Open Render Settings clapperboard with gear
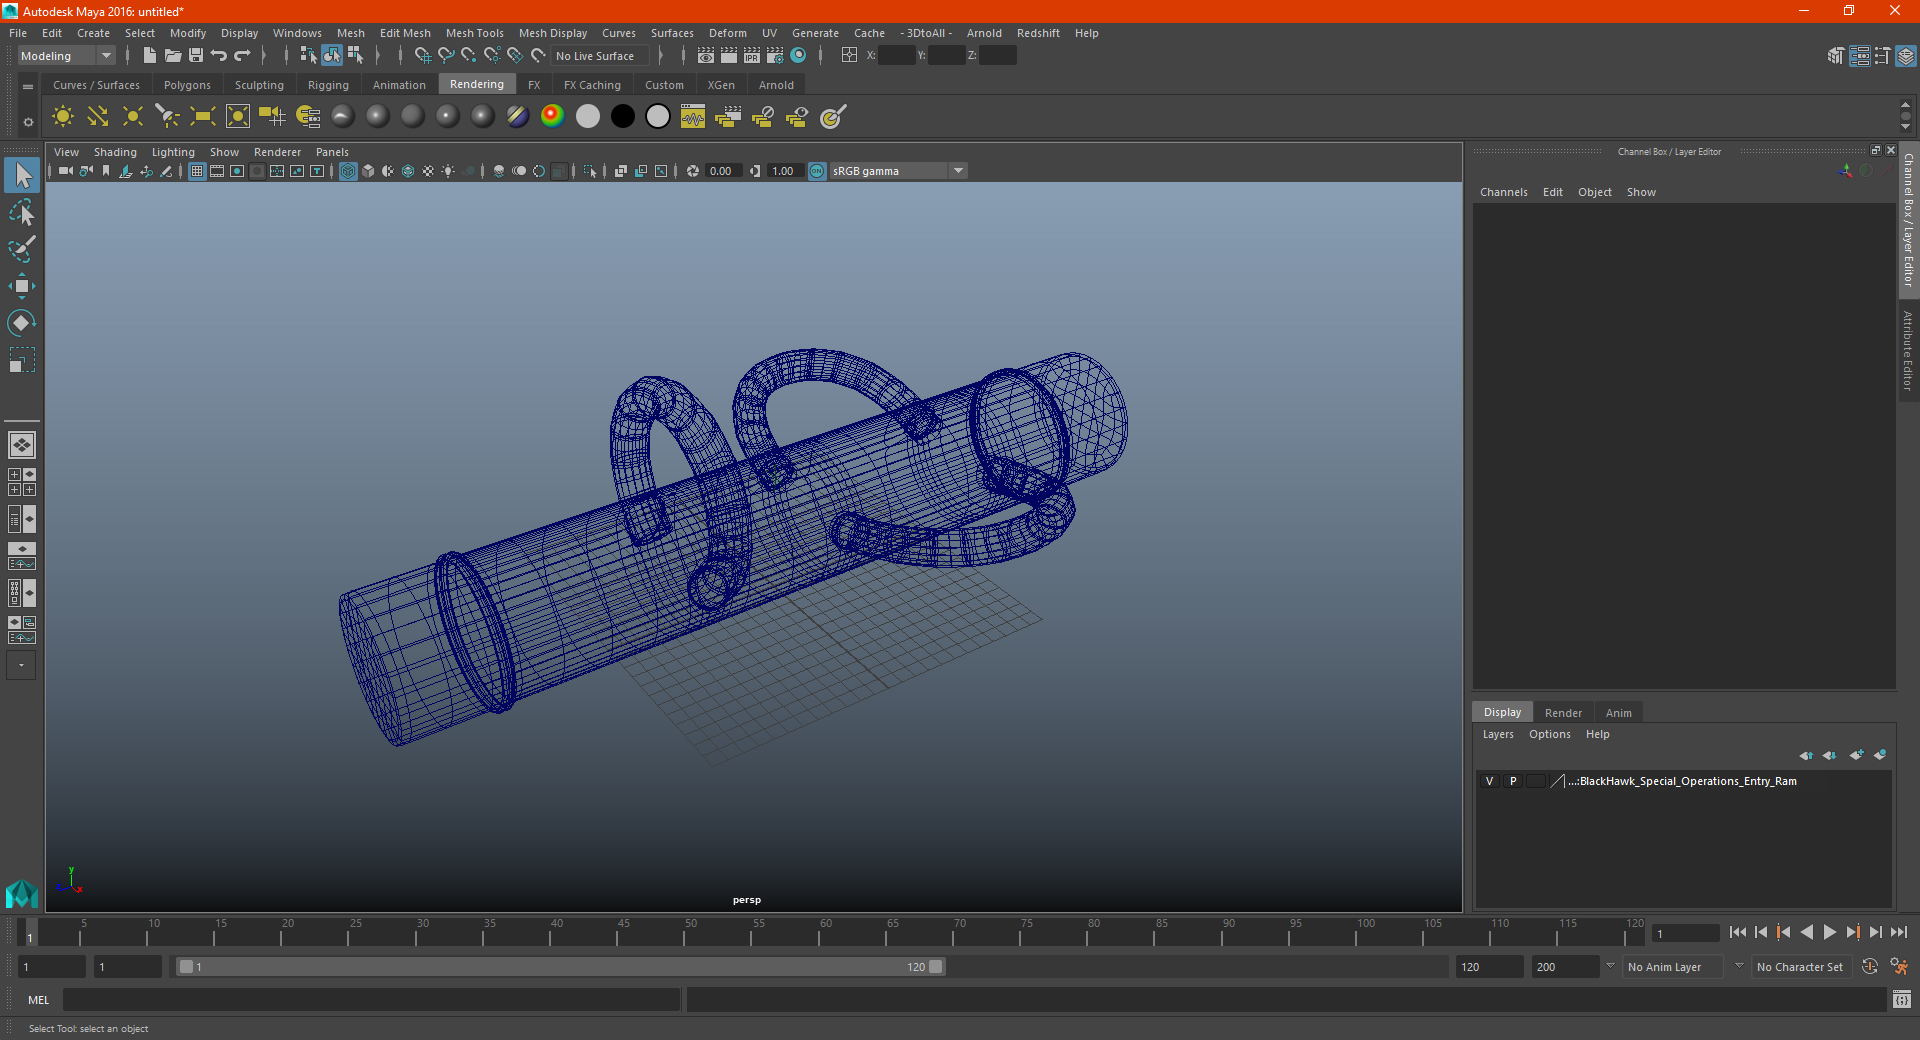The height and width of the screenshot is (1040, 1920). [x=775, y=56]
